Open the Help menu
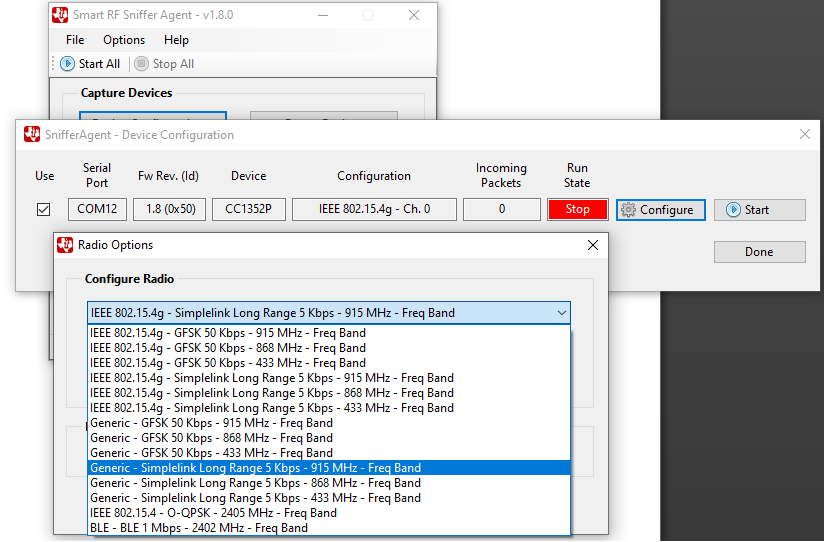The image size is (826, 542). [176, 40]
